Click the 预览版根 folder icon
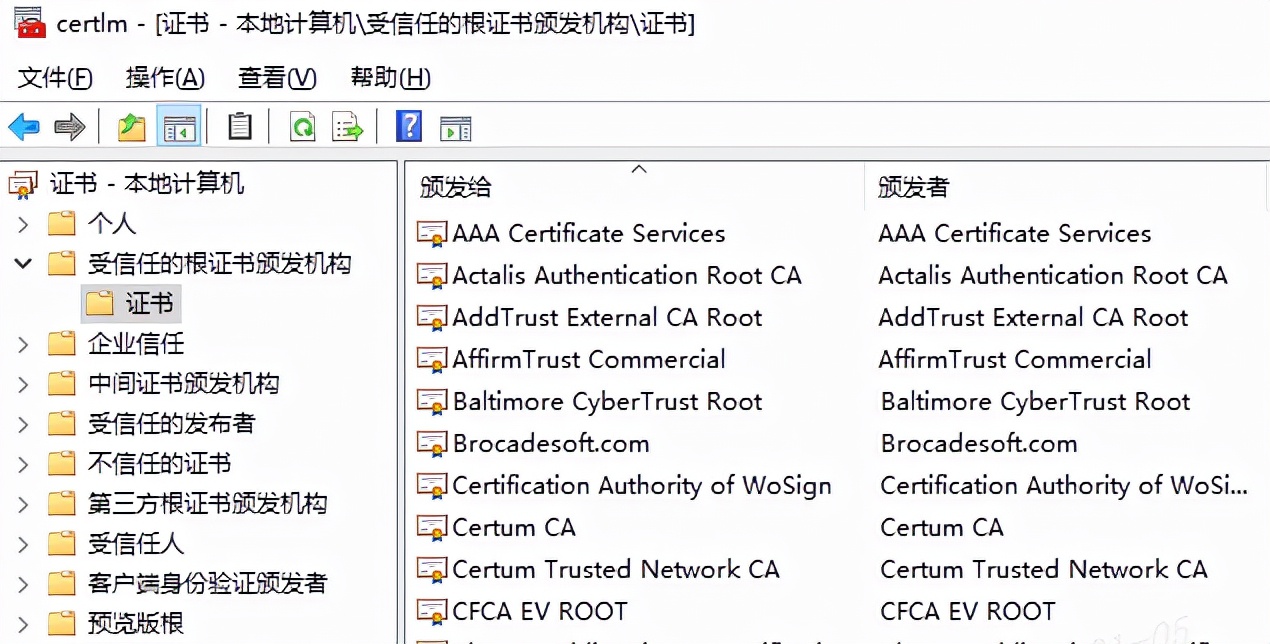The width and height of the screenshot is (1270, 644). pos(62,624)
